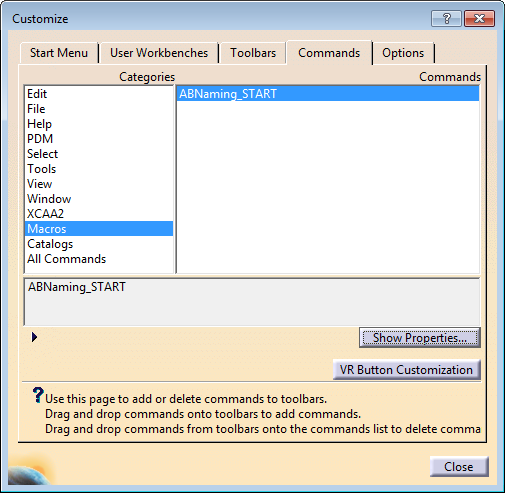Select the Window category

(x=99, y=199)
